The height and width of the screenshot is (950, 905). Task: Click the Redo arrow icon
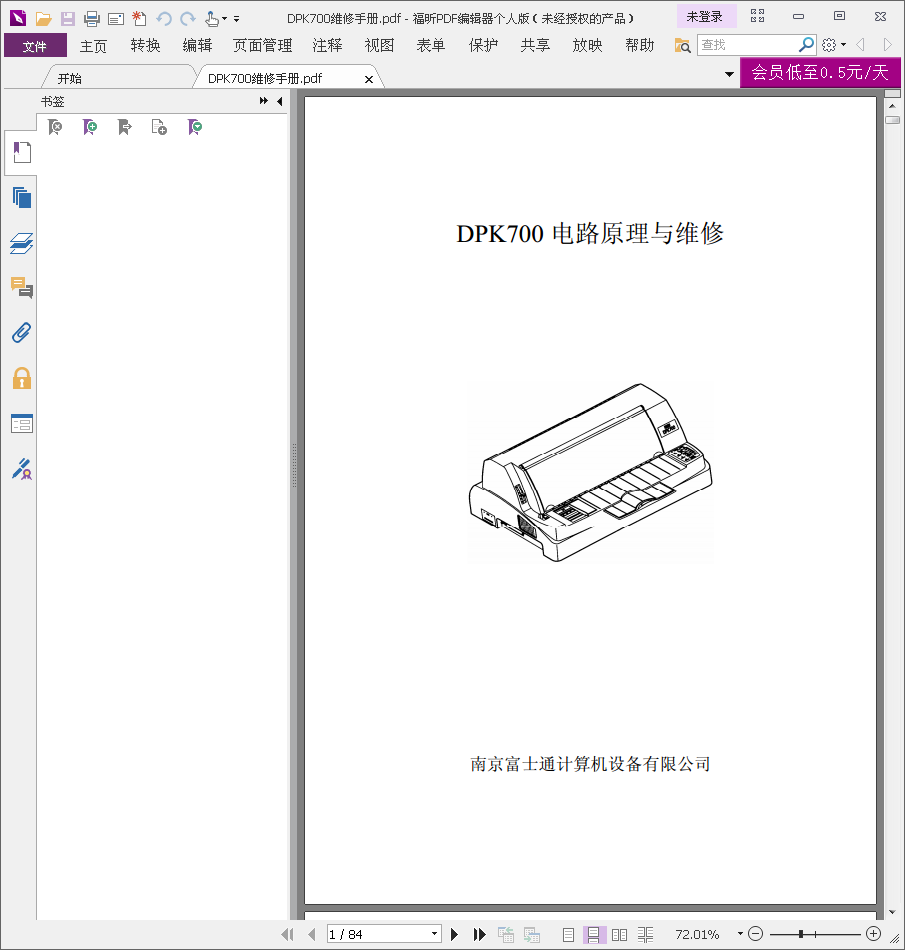pyautogui.click(x=188, y=19)
